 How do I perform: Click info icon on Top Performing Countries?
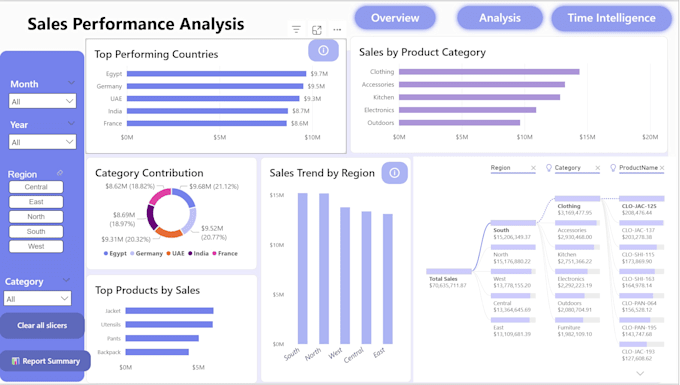pos(323,50)
